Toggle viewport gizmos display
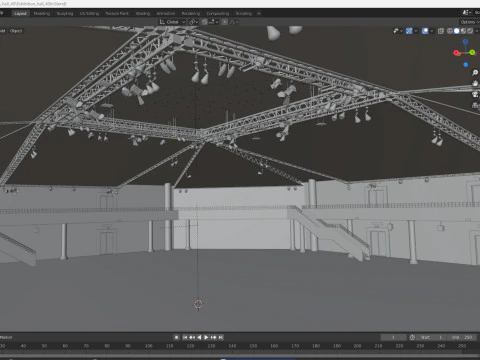Image resolution: width=480 pixels, height=360 pixels. tap(409, 31)
